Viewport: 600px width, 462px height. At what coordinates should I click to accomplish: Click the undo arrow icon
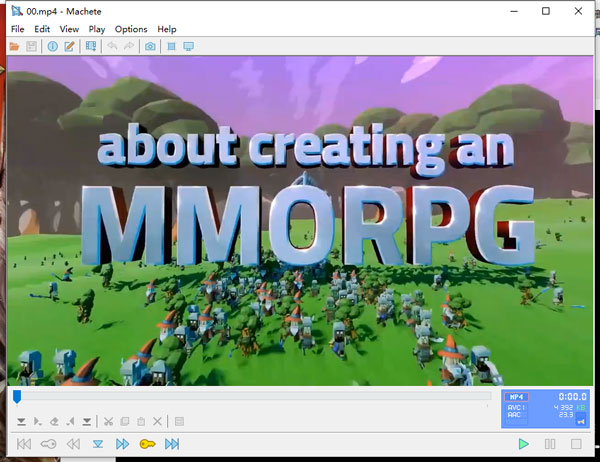[112, 46]
